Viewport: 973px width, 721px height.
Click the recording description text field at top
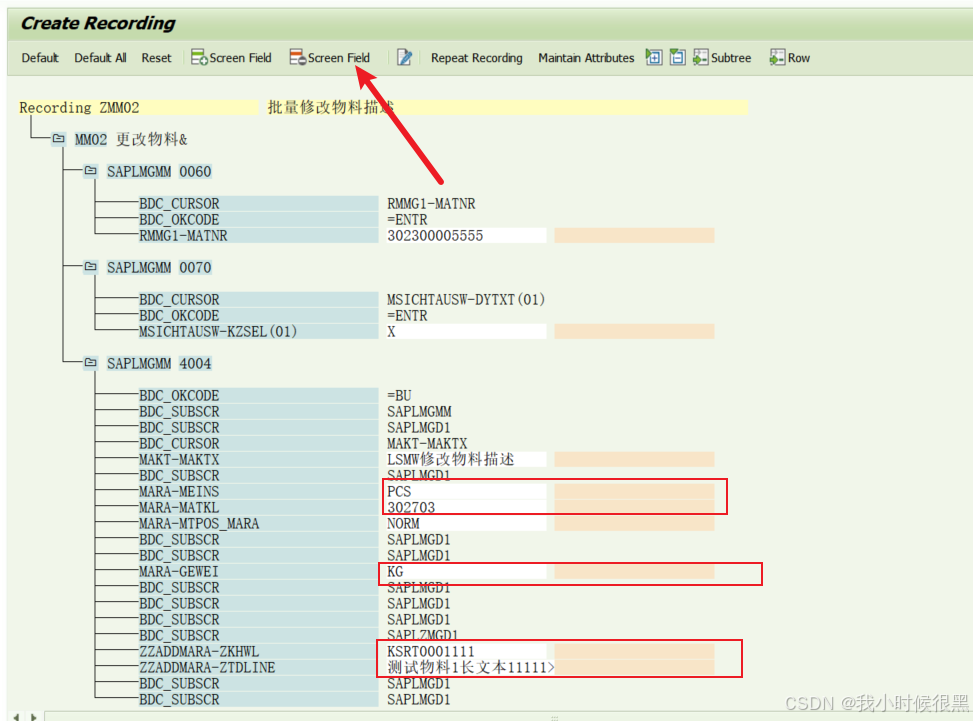(507, 108)
